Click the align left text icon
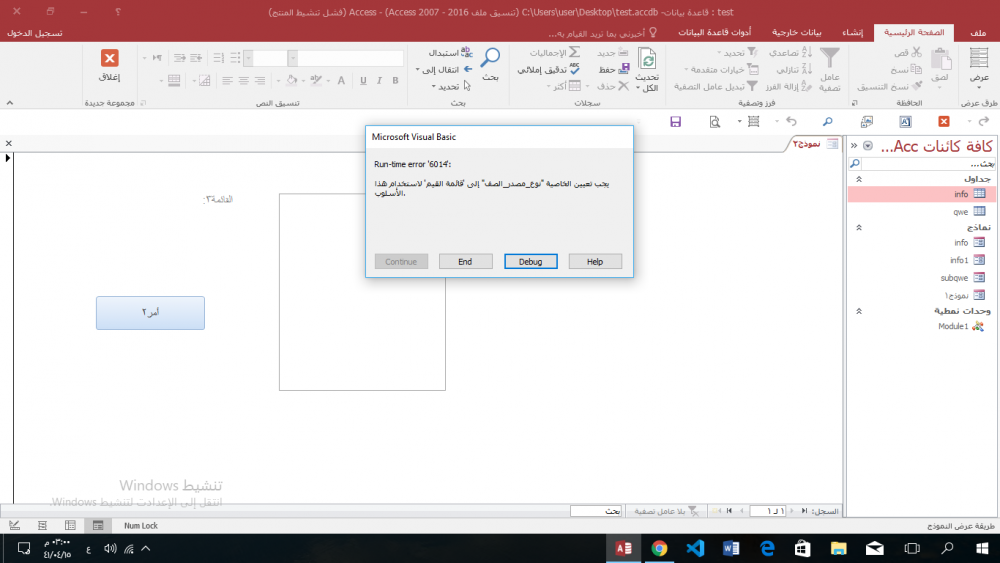Screen dimensions: 1000x563 227,80
